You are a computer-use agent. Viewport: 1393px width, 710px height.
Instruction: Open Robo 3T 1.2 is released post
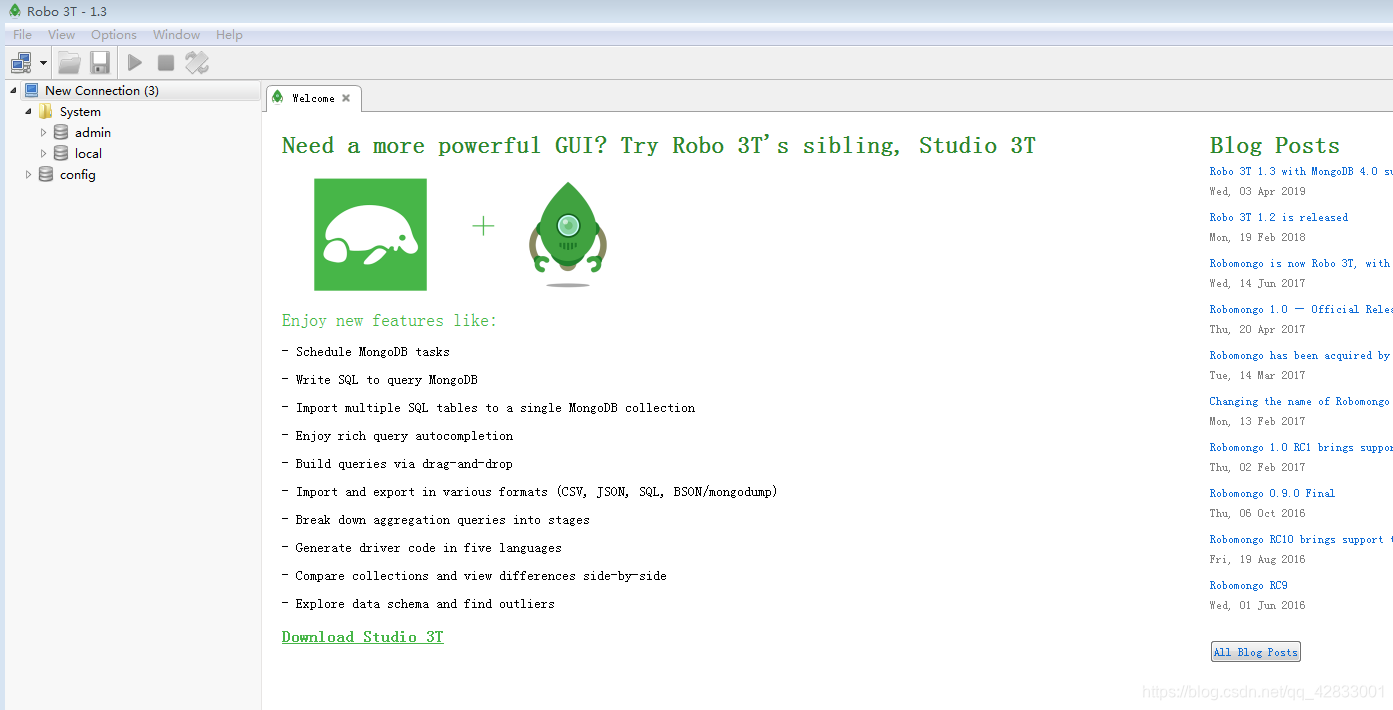1278,218
